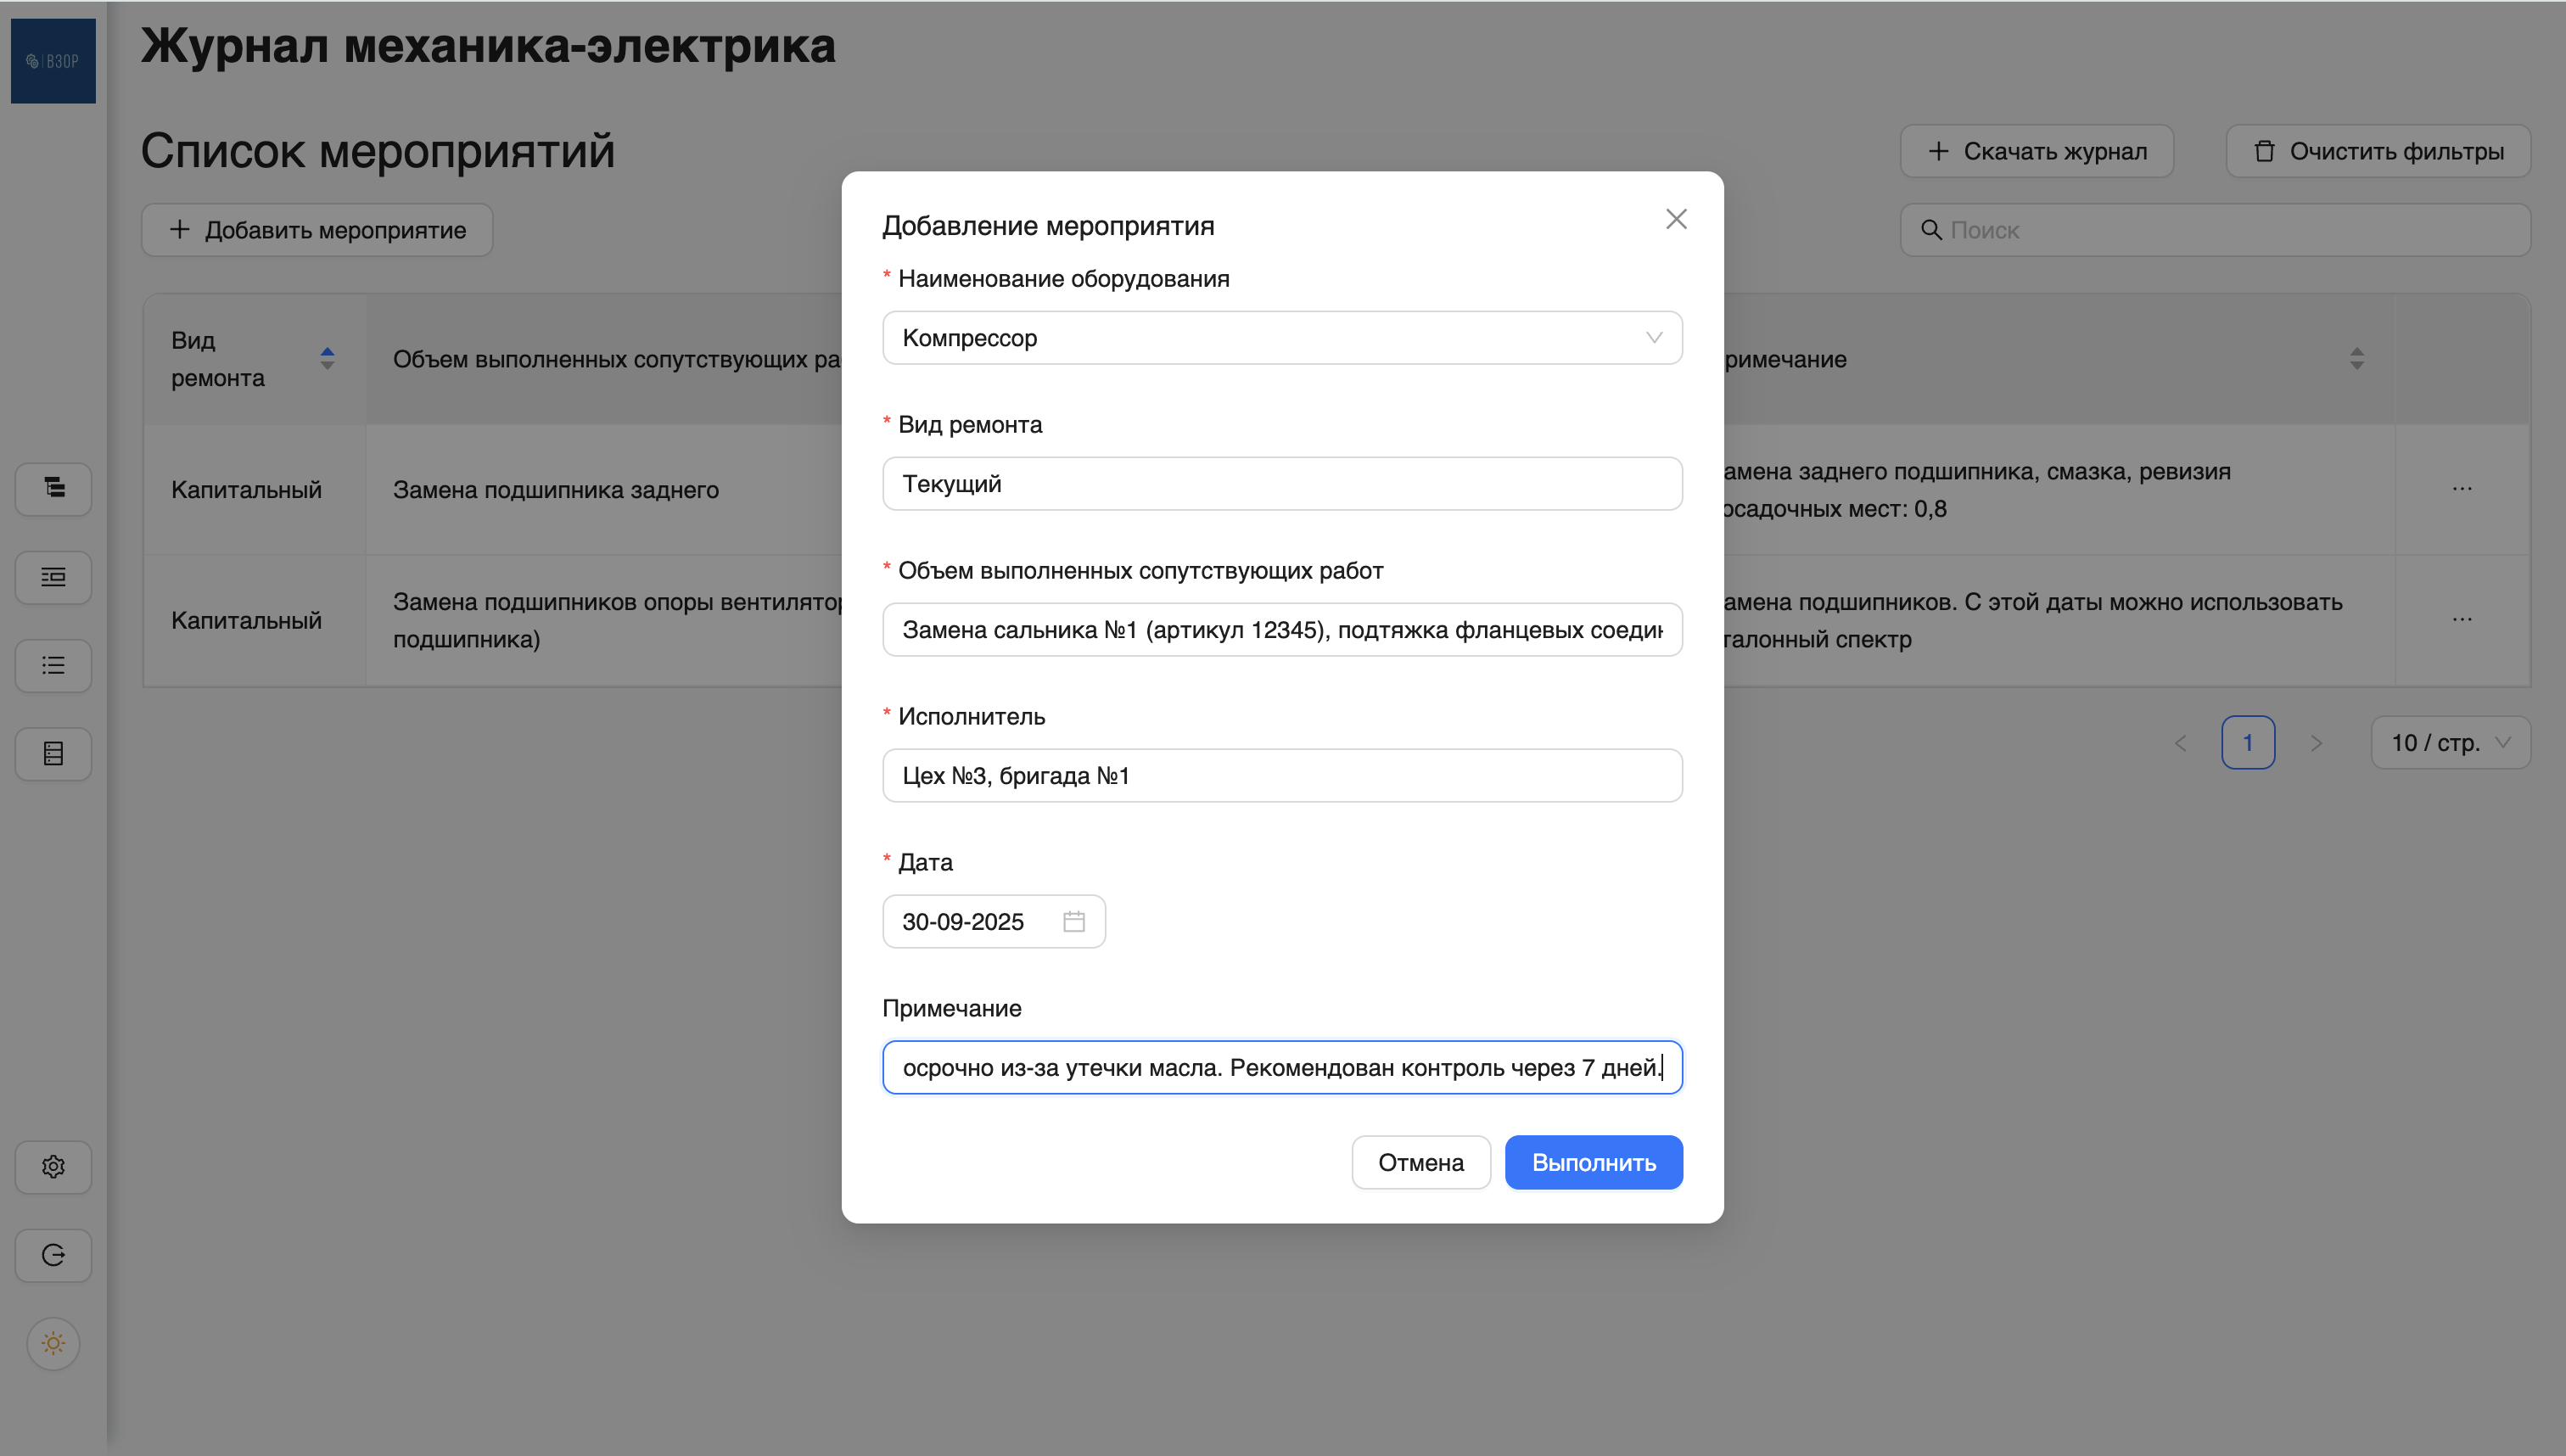Click the Примечание text input in the dialog
This screenshot has width=2566, height=1456.
[1281, 1067]
